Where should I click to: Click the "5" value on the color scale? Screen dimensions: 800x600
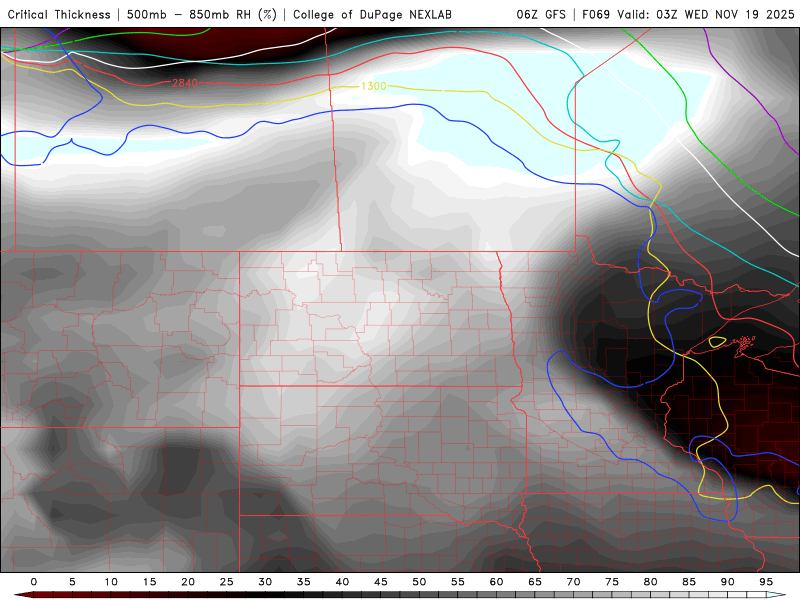(72, 582)
